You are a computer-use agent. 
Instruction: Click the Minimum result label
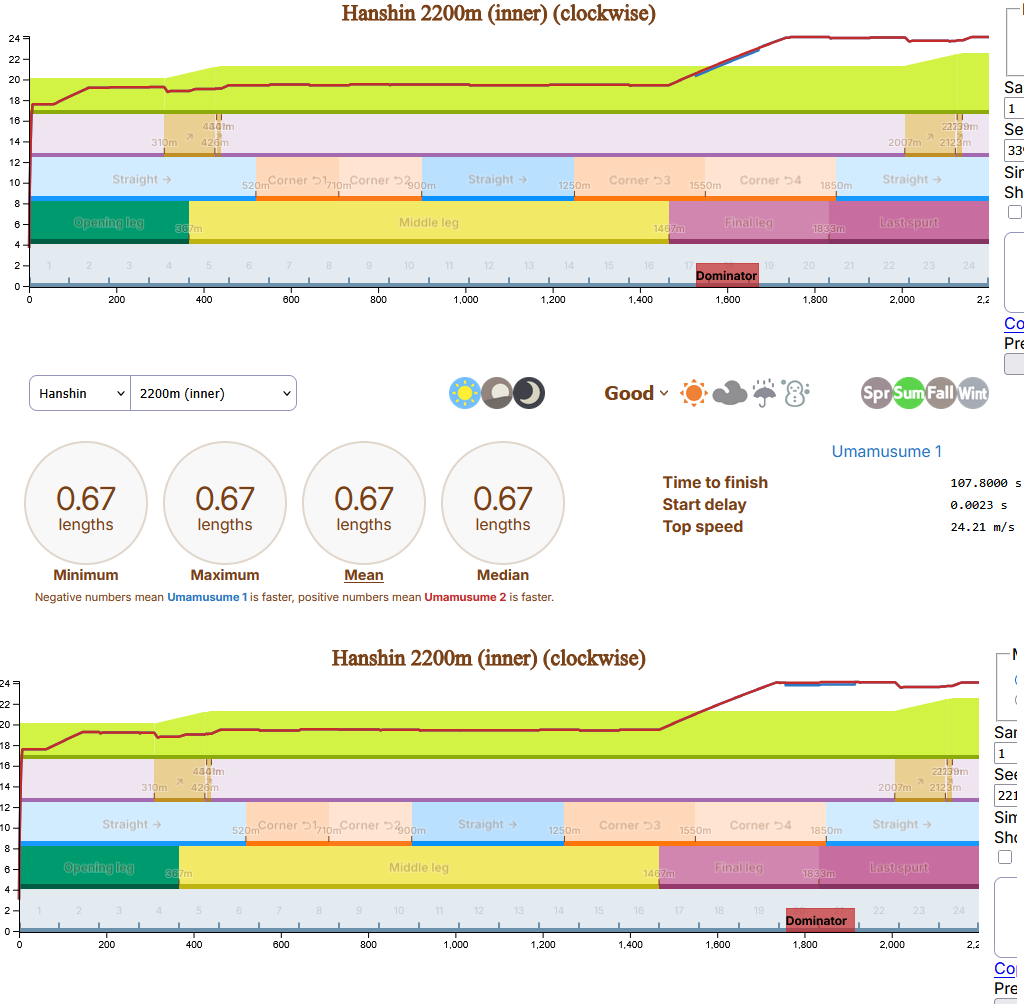[86, 575]
